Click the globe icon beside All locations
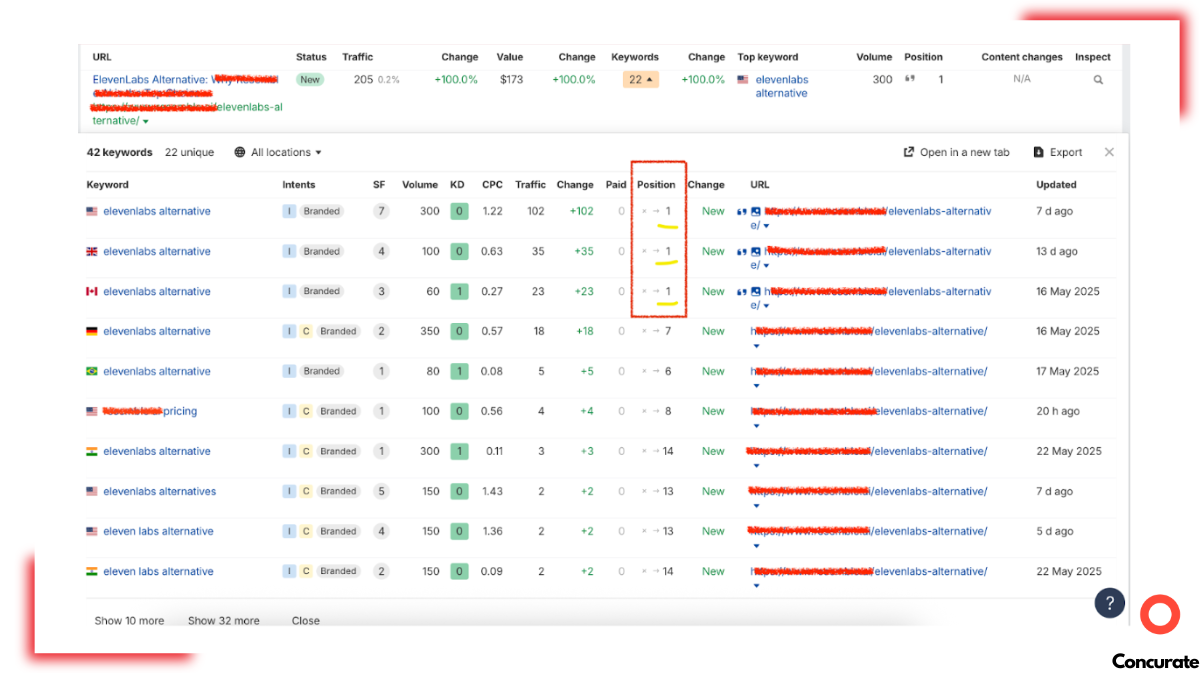 (x=240, y=152)
